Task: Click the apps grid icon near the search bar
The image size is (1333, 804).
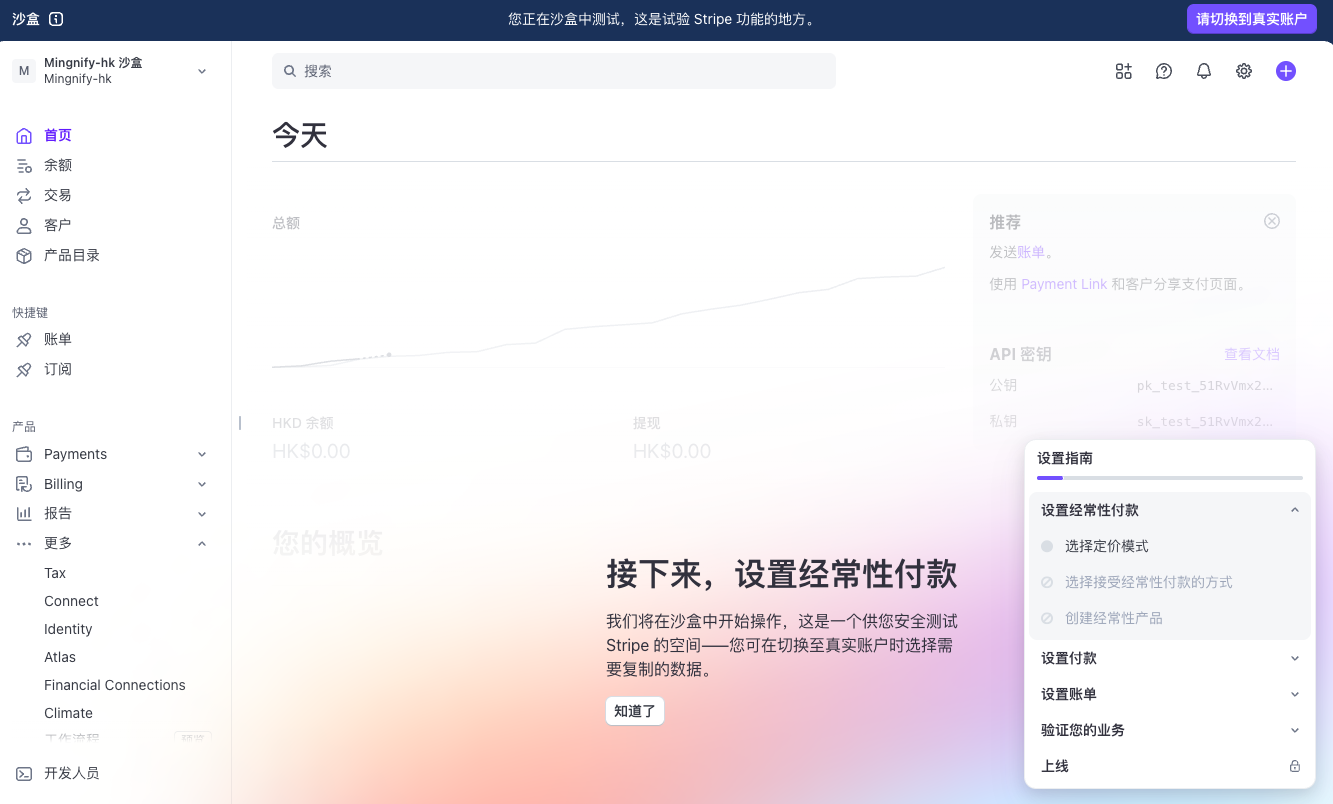Action: 1123,71
